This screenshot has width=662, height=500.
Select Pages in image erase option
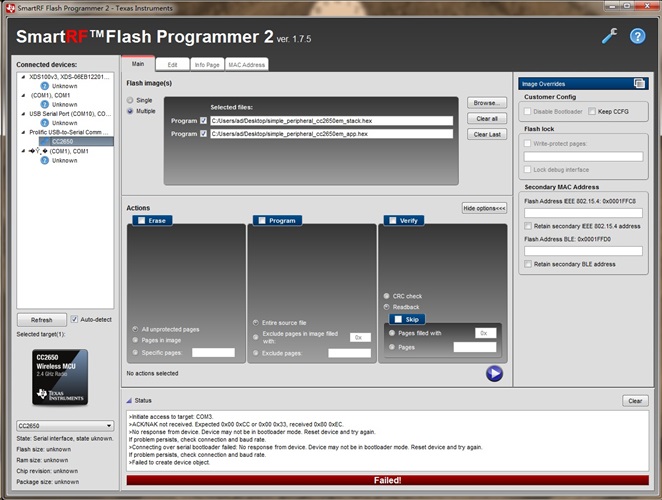tap(135, 340)
